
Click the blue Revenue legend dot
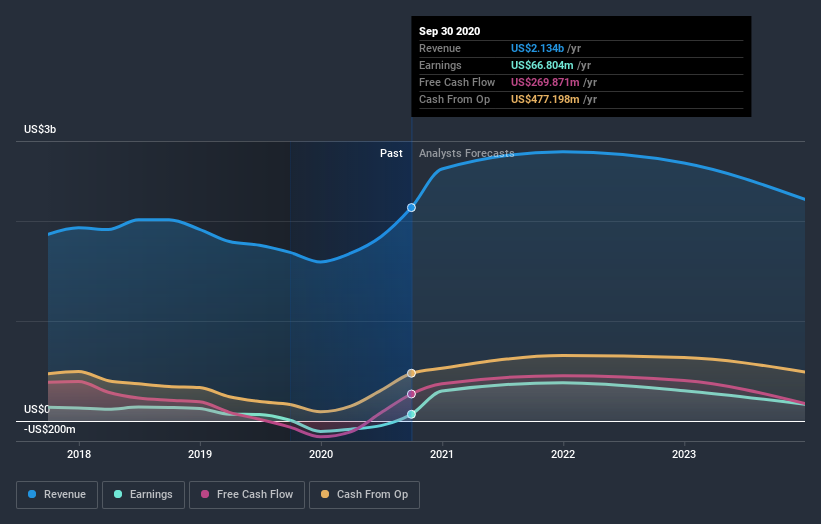32,494
